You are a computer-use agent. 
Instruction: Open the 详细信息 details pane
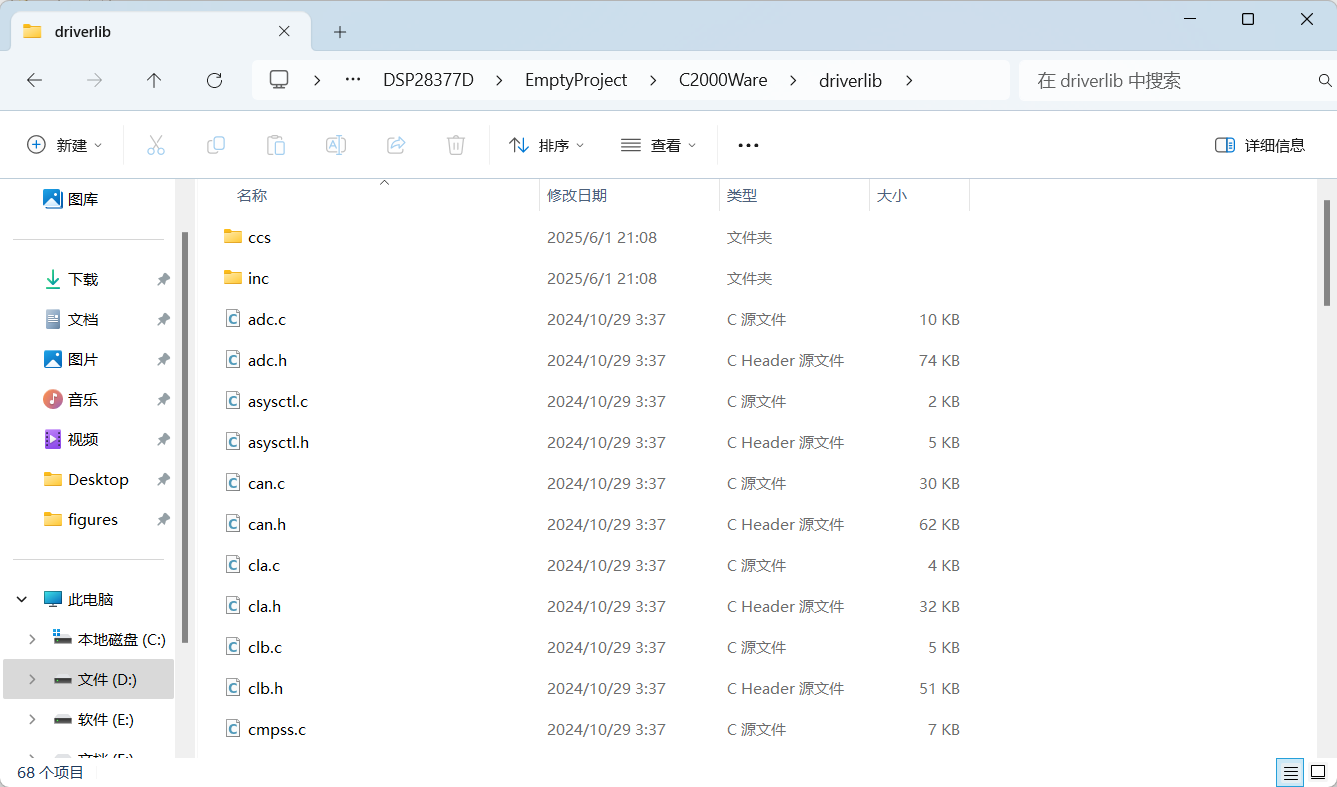tap(1259, 144)
